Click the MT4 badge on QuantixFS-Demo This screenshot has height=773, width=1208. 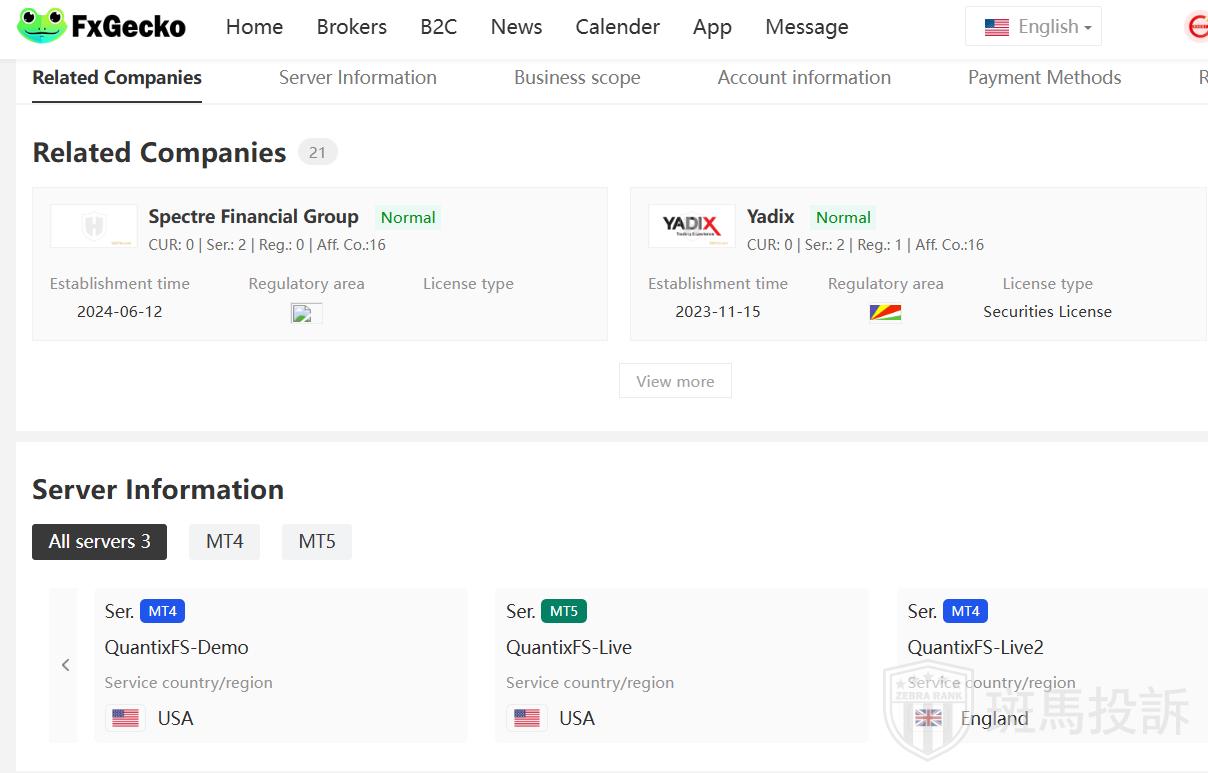tap(162, 611)
